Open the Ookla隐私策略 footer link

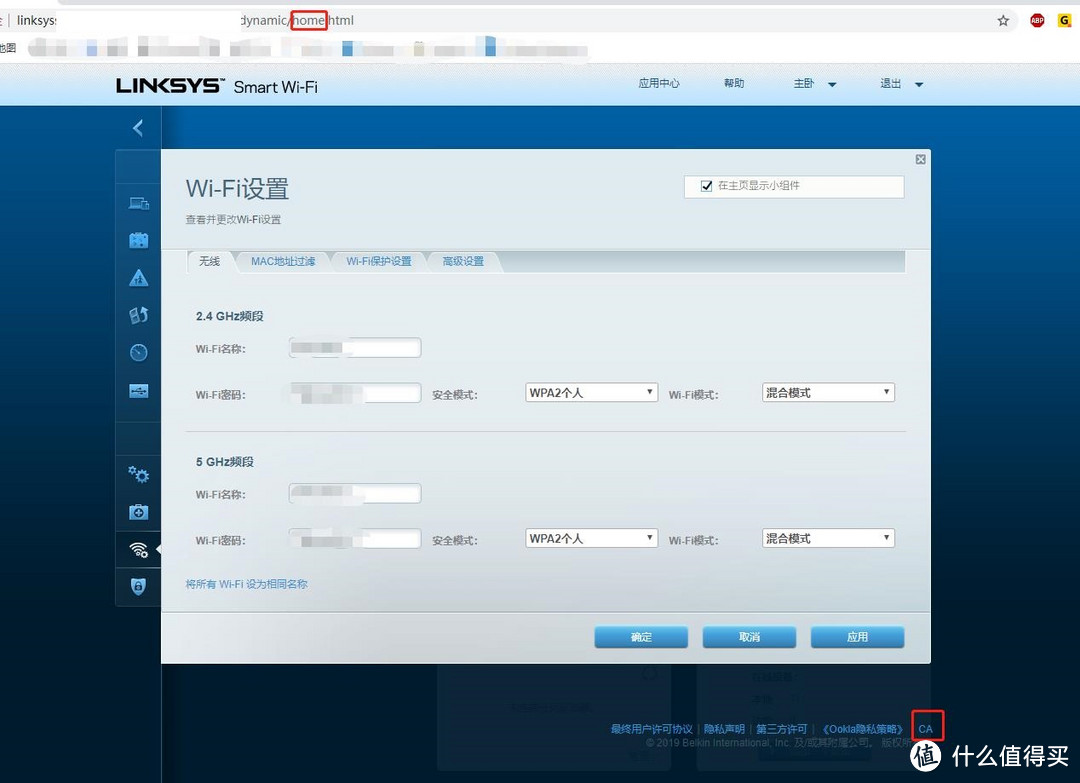tap(862, 729)
